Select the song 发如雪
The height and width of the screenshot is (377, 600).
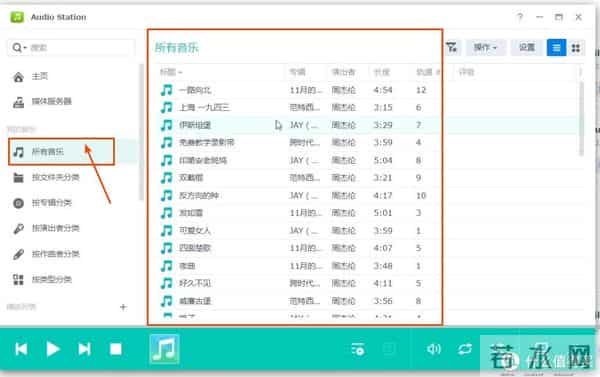(x=191, y=213)
